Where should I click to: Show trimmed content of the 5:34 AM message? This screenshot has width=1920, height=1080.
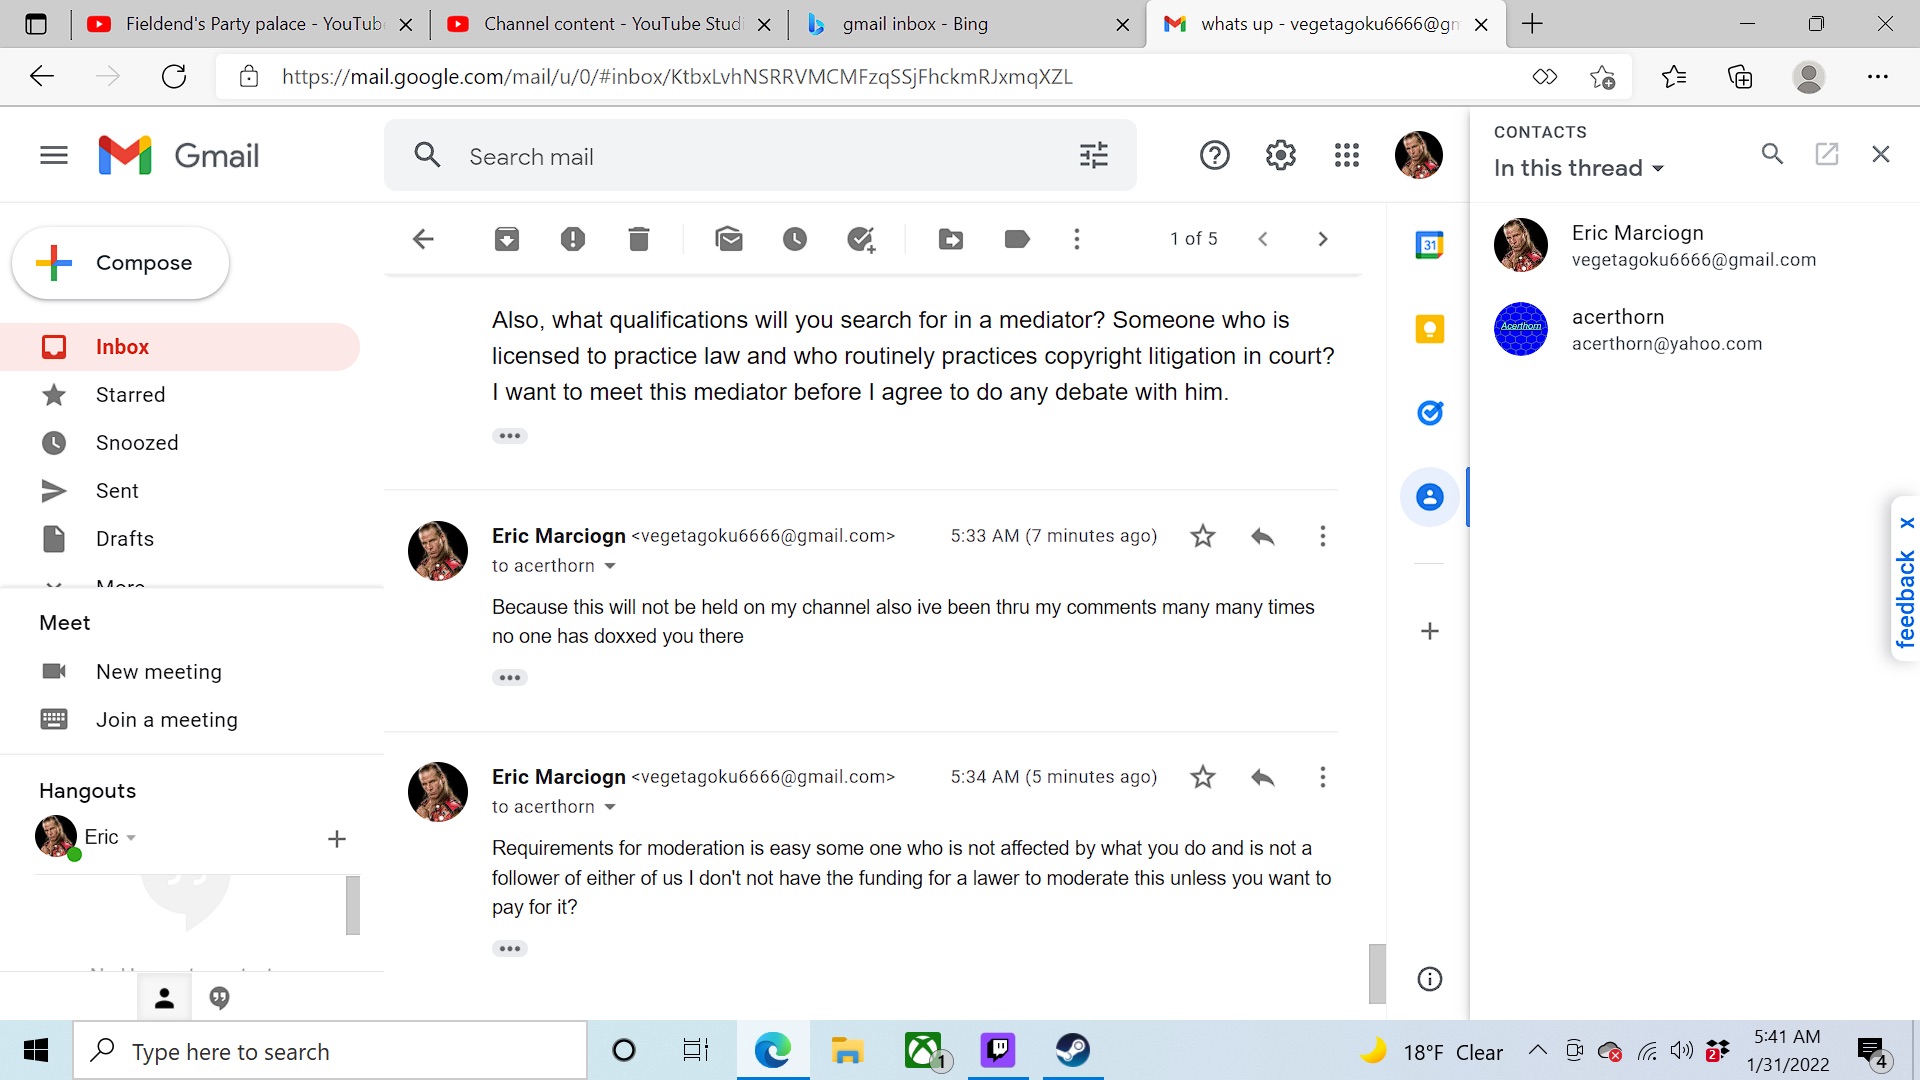click(x=510, y=949)
